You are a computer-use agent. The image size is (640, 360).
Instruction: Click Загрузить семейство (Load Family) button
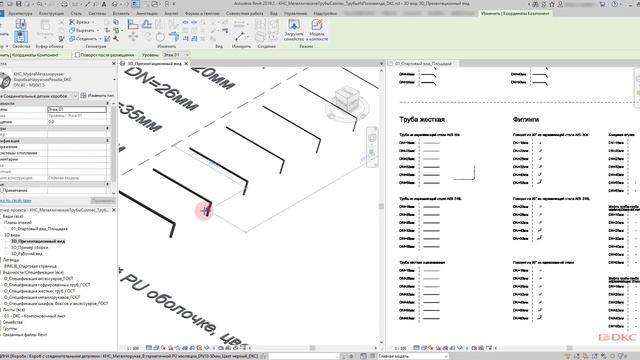[x=294, y=29]
